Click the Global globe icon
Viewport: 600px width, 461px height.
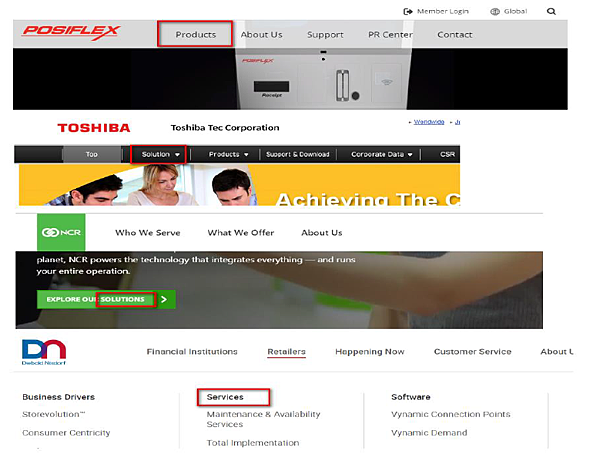click(495, 11)
